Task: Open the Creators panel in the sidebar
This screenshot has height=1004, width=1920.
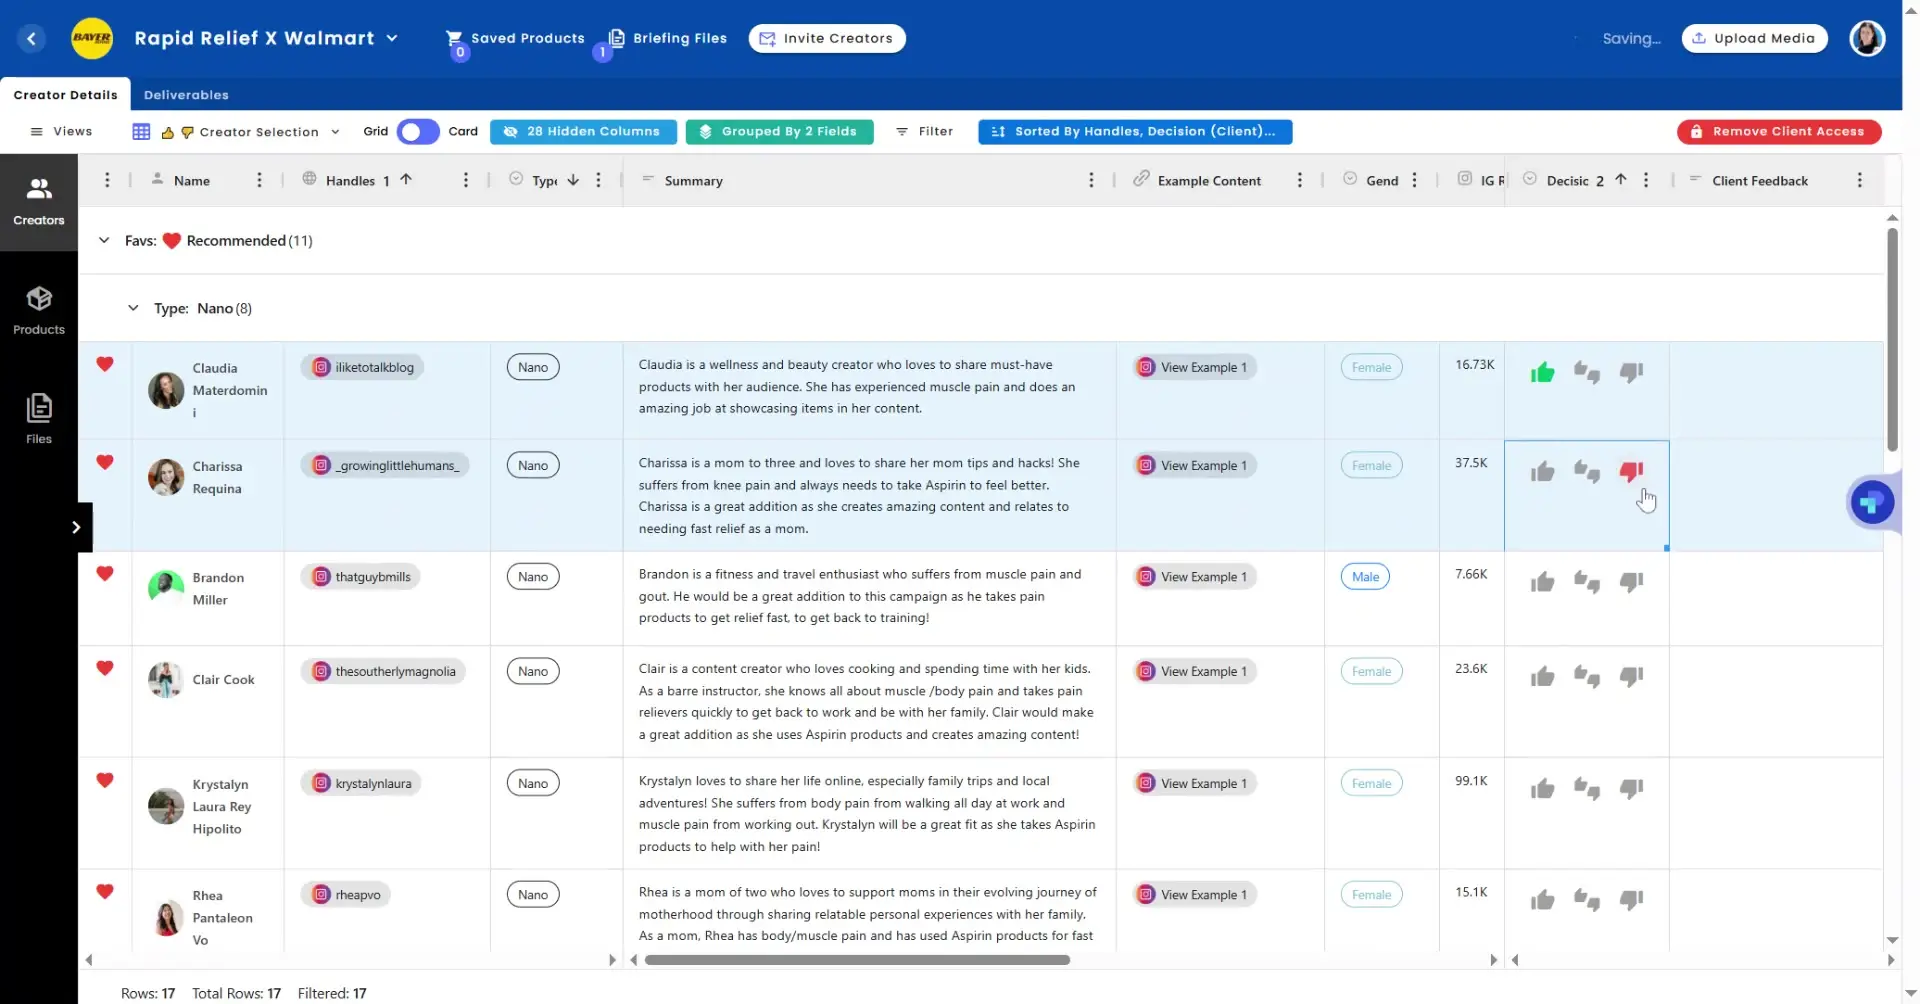Action: click(39, 198)
